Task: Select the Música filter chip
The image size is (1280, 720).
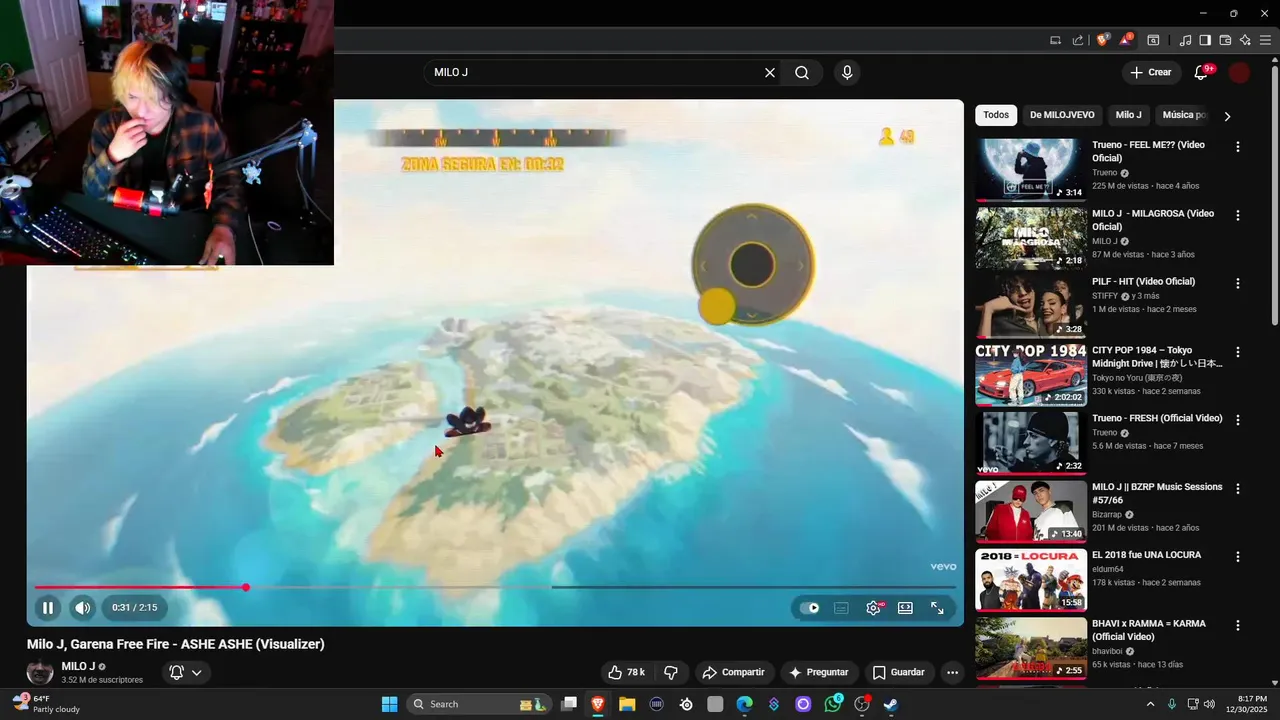Action: [1184, 115]
